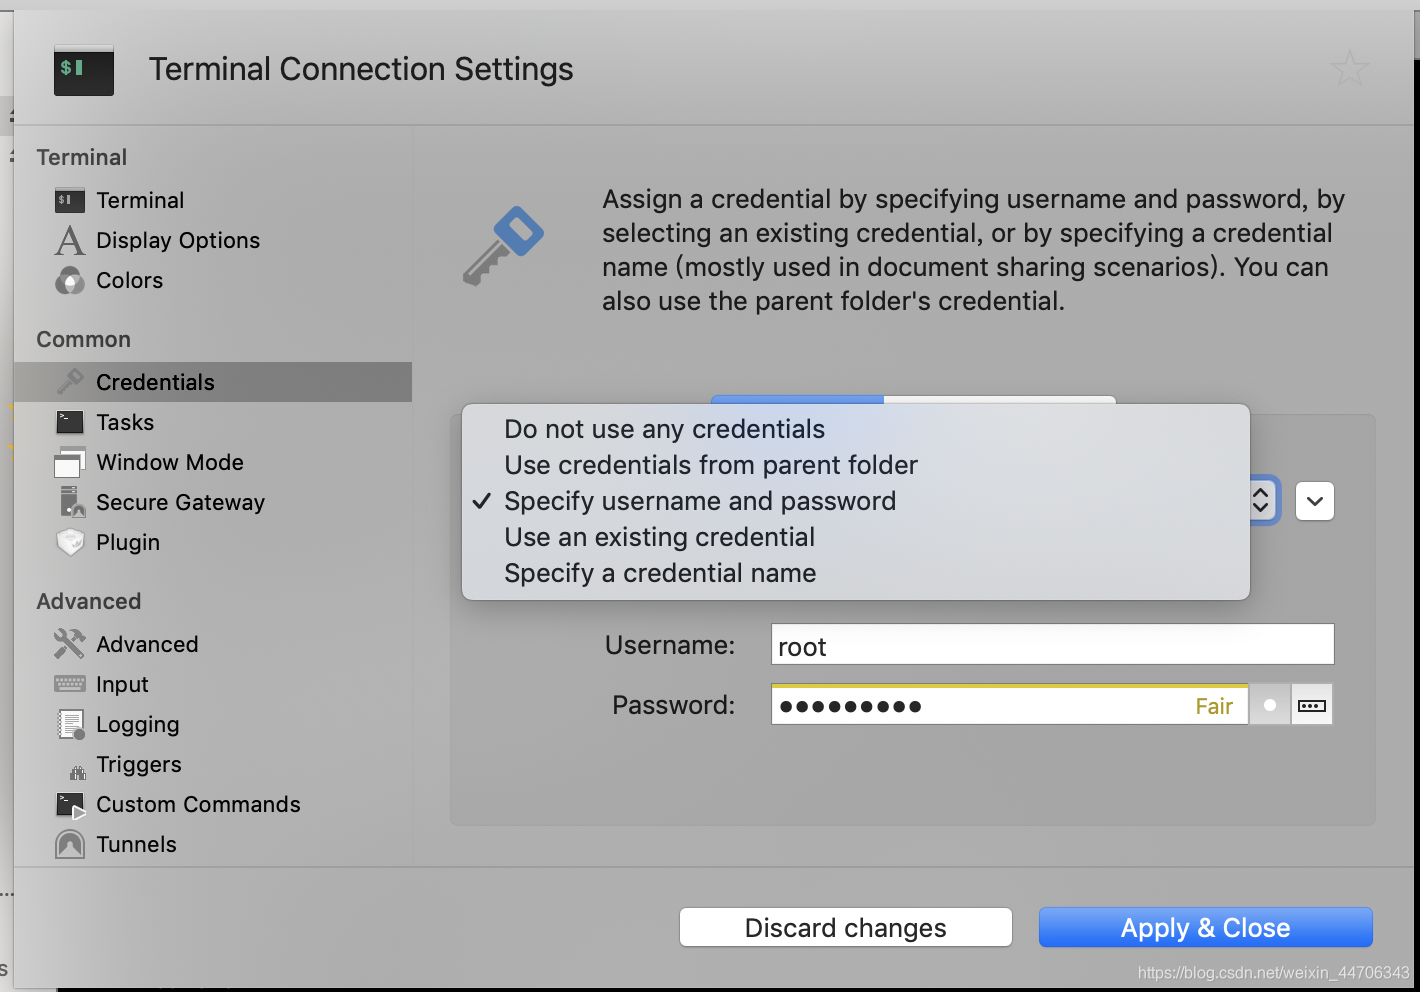Click the Fair password strength label
Viewport: 1420px width, 992px height.
point(1214,707)
